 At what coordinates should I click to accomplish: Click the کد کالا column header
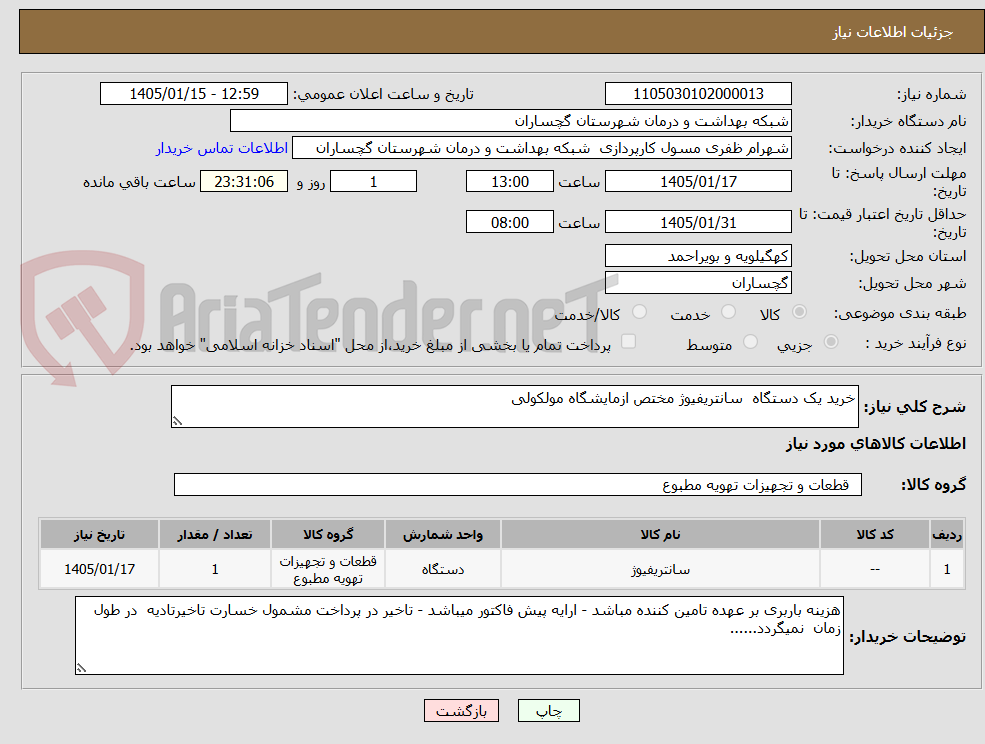(874, 534)
